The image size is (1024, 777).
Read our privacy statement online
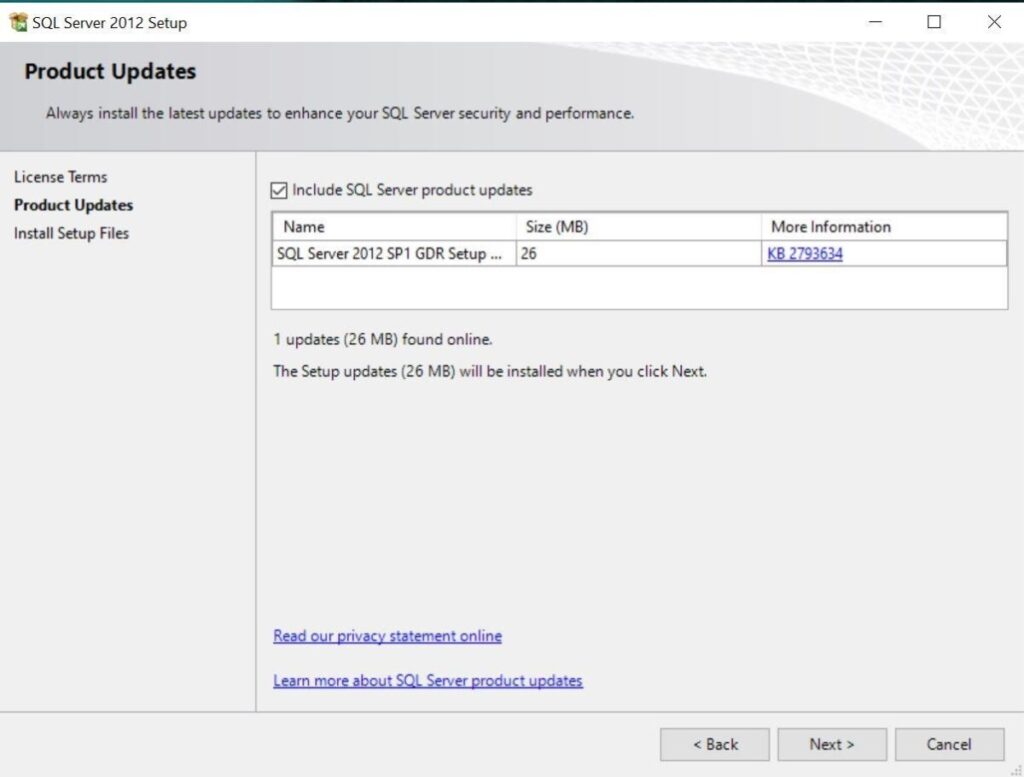click(387, 636)
